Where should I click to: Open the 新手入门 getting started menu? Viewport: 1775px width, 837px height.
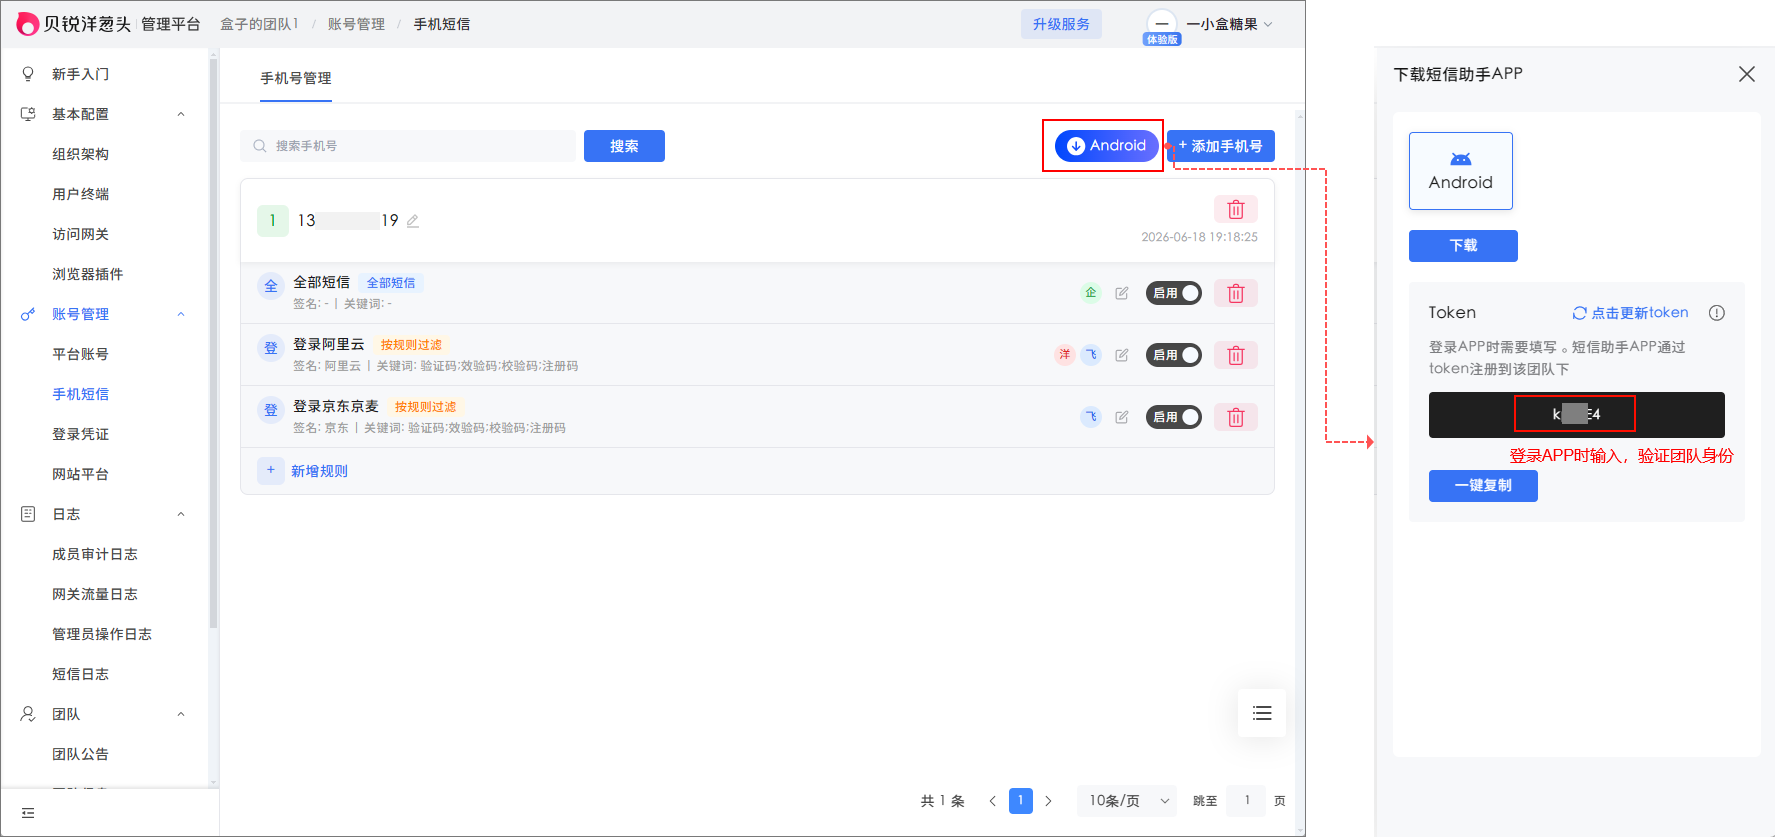[x=80, y=74]
